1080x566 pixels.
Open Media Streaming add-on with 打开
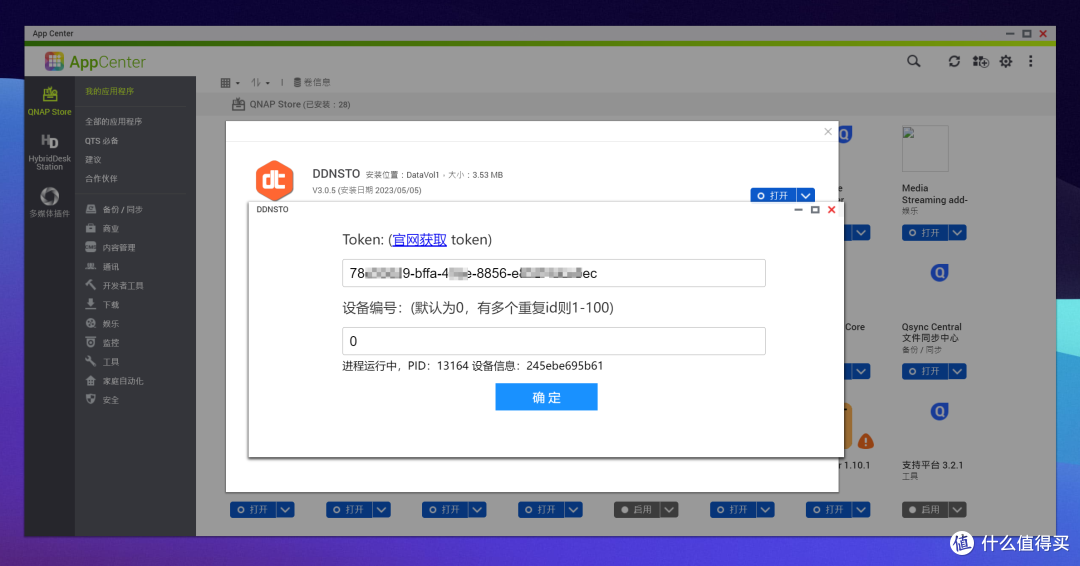(x=925, y=233)
